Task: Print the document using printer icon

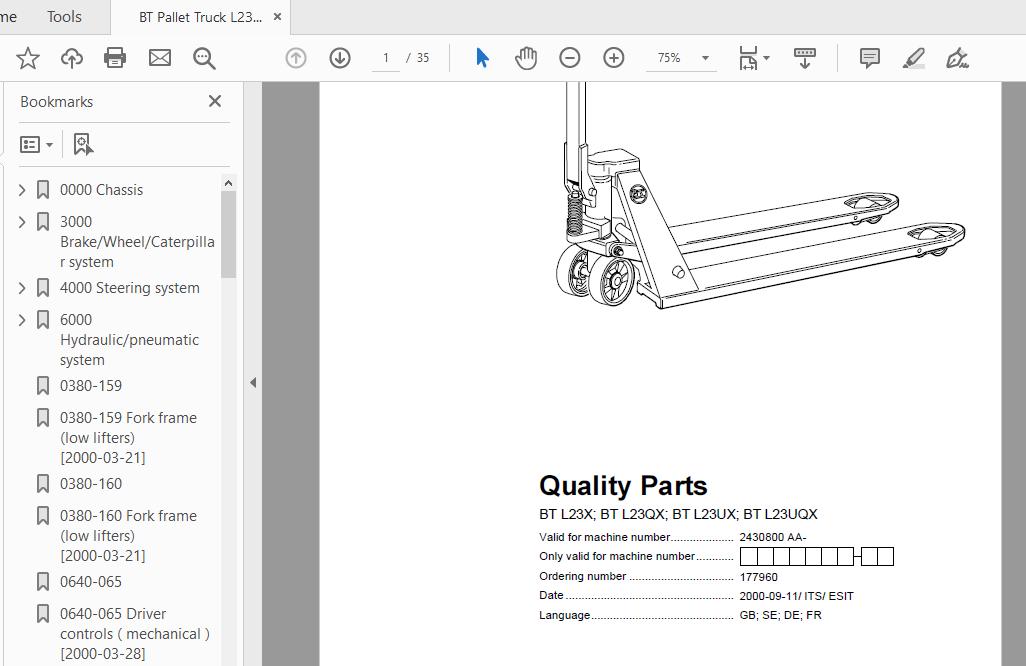Action: click(115, 58)
